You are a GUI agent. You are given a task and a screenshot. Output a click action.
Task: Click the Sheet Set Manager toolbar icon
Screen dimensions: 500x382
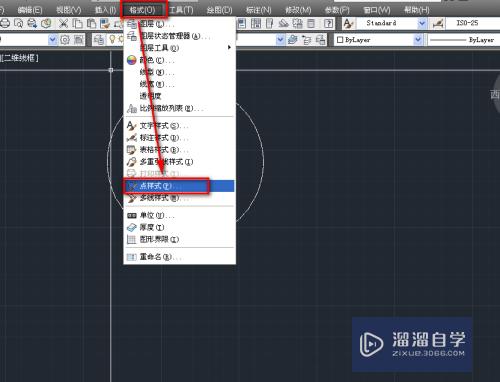[269, 23]
